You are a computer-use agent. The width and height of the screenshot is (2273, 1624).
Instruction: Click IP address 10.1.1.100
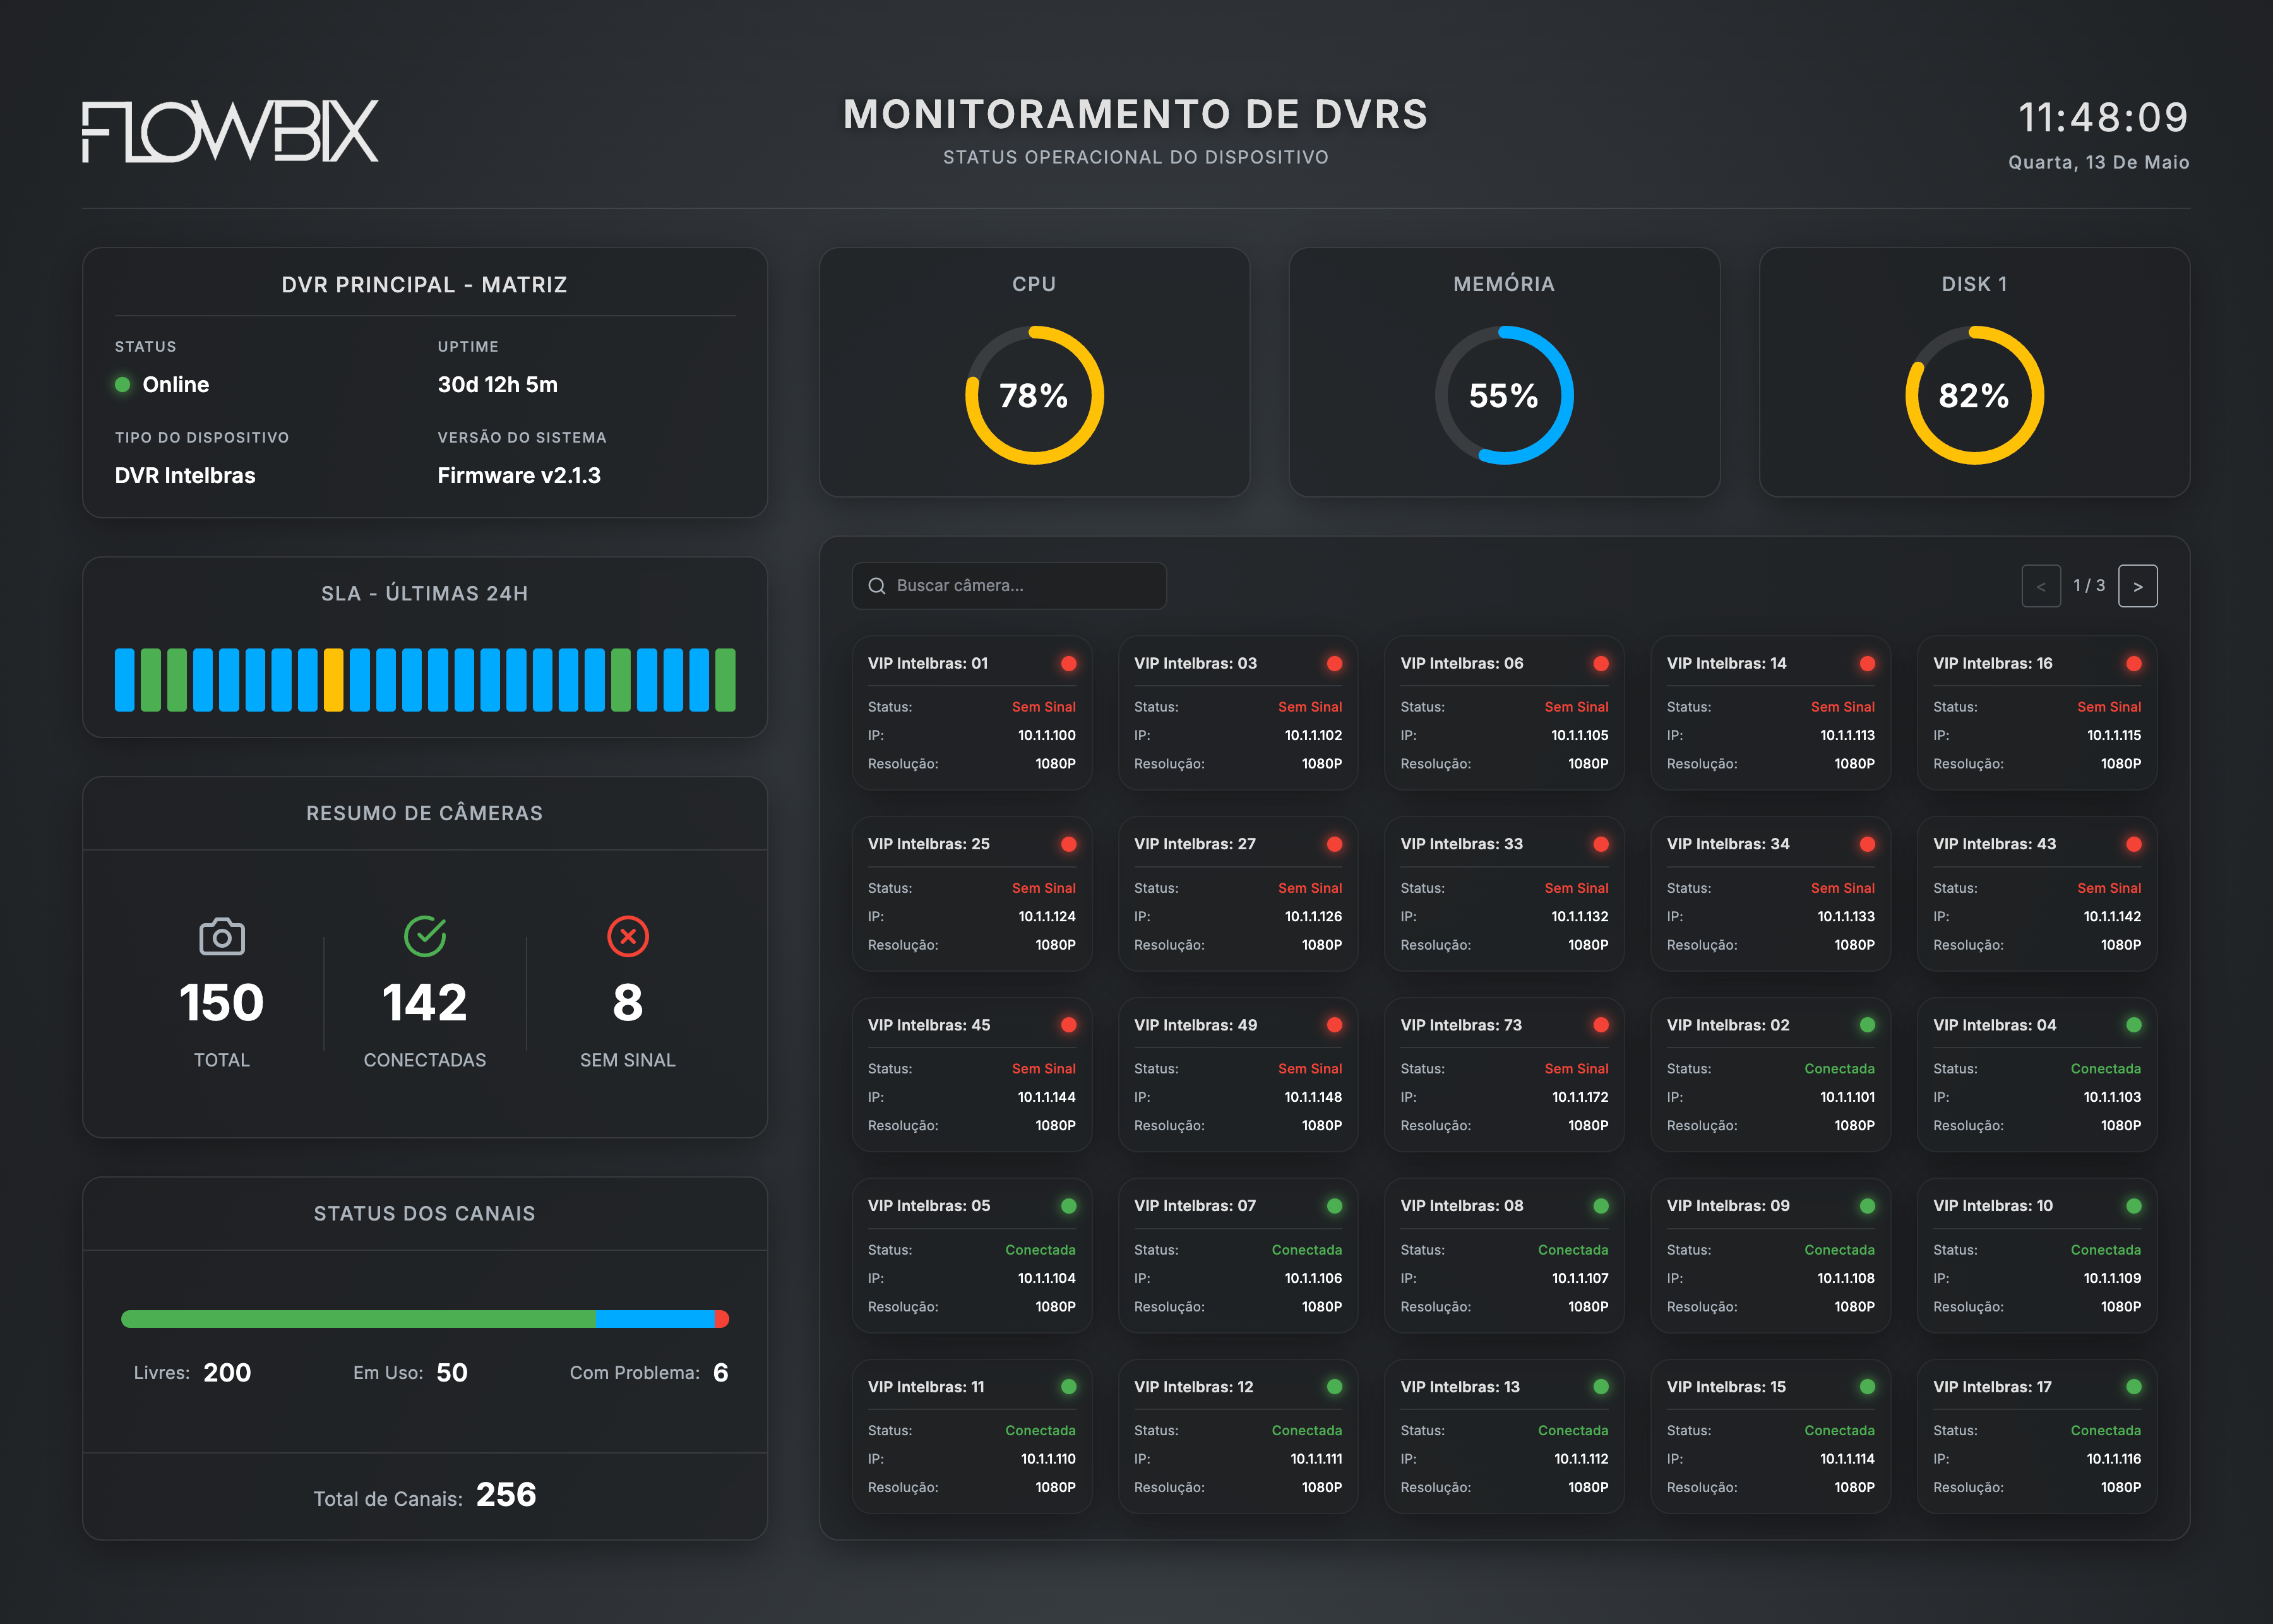(1047, 735)
